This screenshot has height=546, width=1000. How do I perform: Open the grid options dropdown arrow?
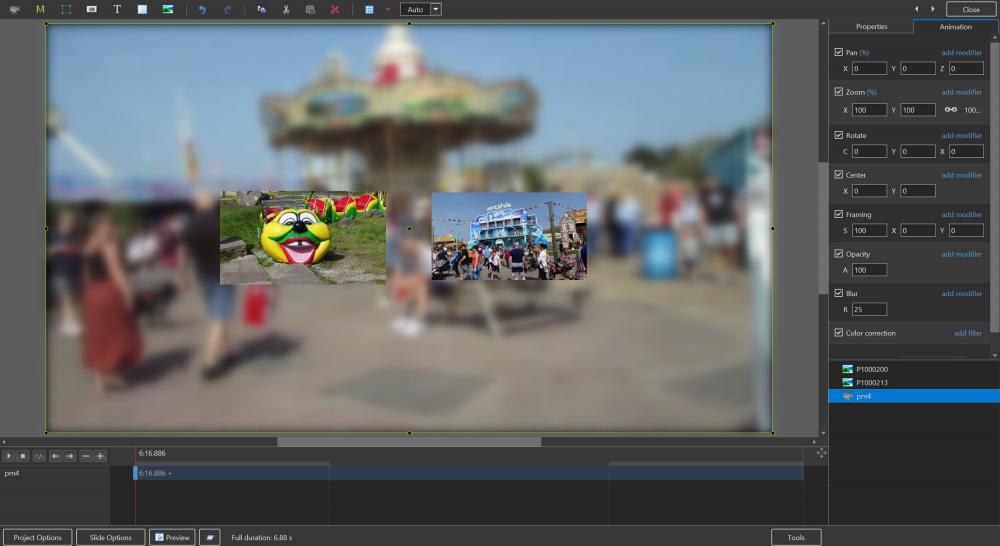click(x=388, y=9)
